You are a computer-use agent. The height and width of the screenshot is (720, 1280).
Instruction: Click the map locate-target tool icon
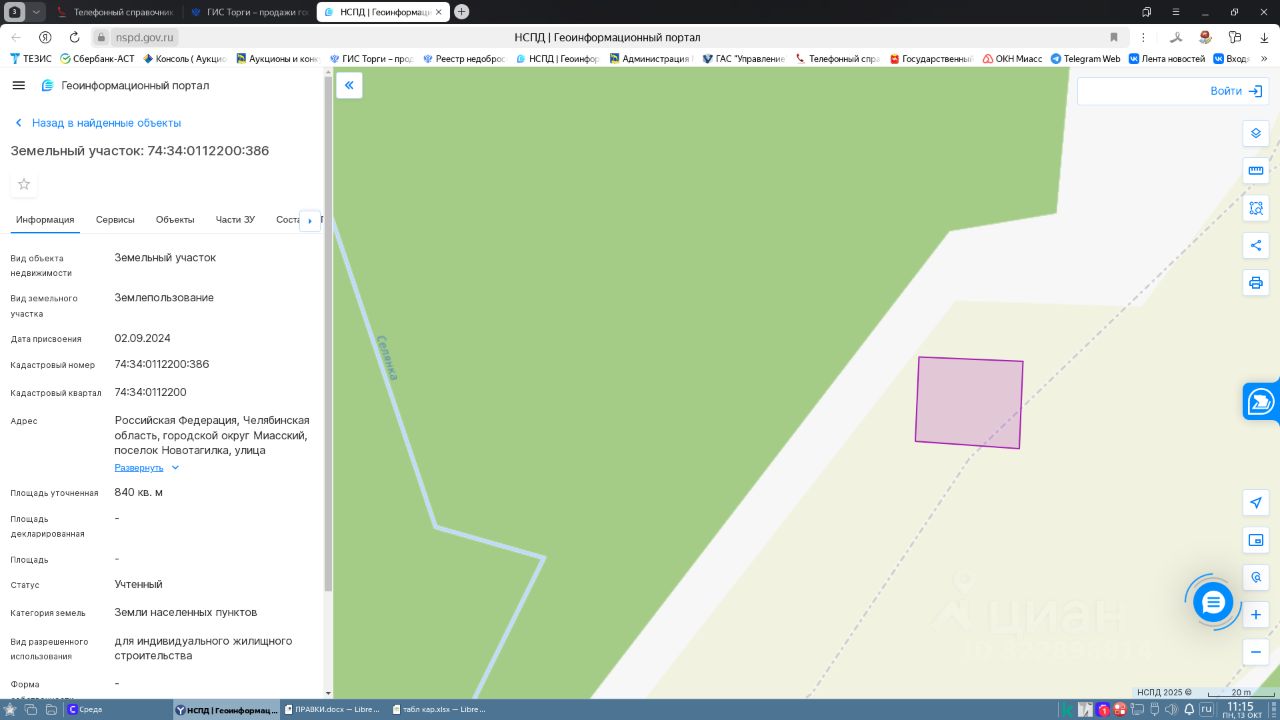pyautogui.click(x=1256, y=577)
